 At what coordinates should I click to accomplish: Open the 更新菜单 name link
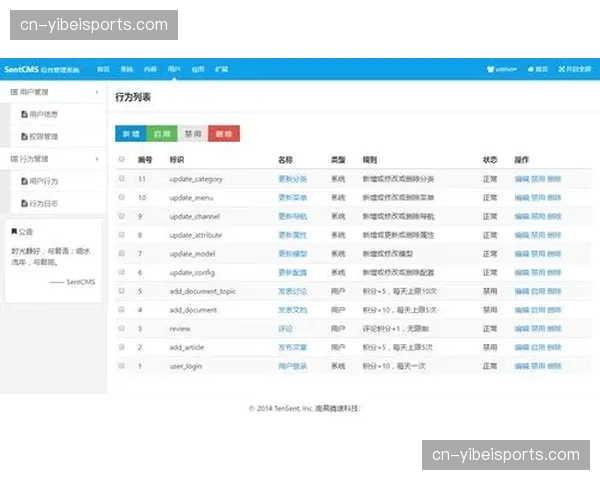(x=292, y=198)
